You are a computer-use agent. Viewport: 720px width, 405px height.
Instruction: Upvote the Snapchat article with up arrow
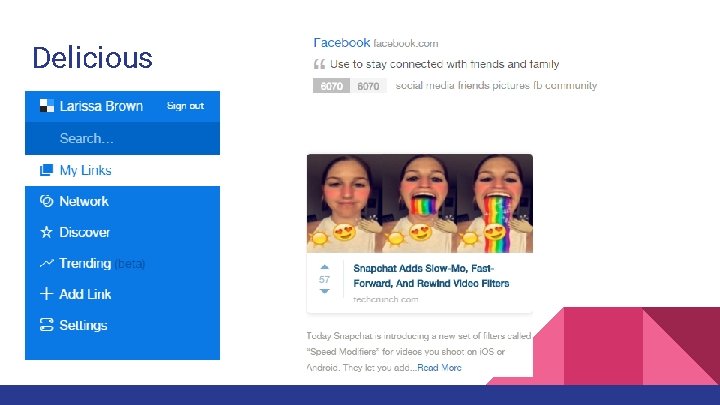(x=325, y=267)
